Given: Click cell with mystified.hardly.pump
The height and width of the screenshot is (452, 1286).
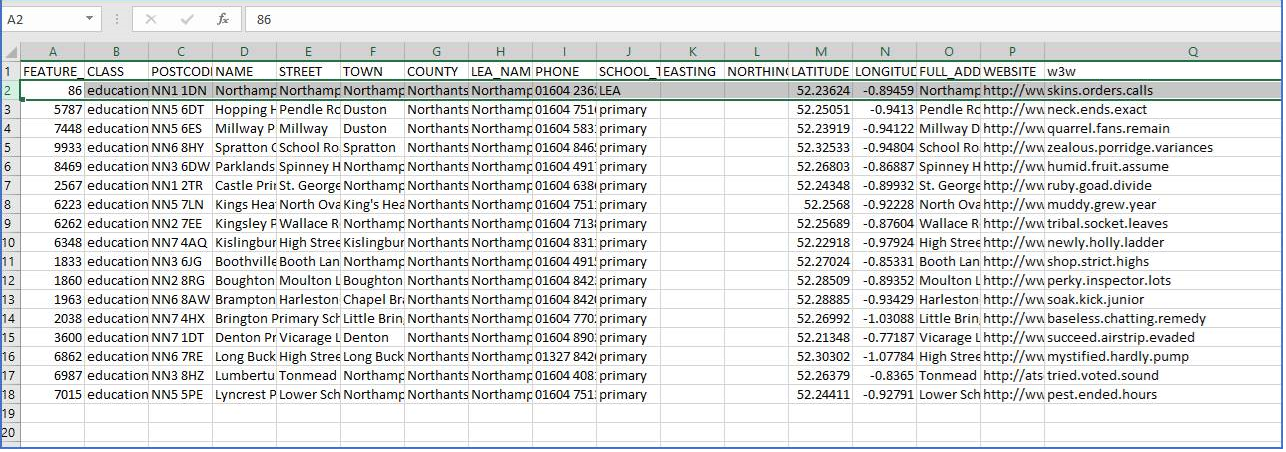Looking at the screenshot, I should 1164,356.
